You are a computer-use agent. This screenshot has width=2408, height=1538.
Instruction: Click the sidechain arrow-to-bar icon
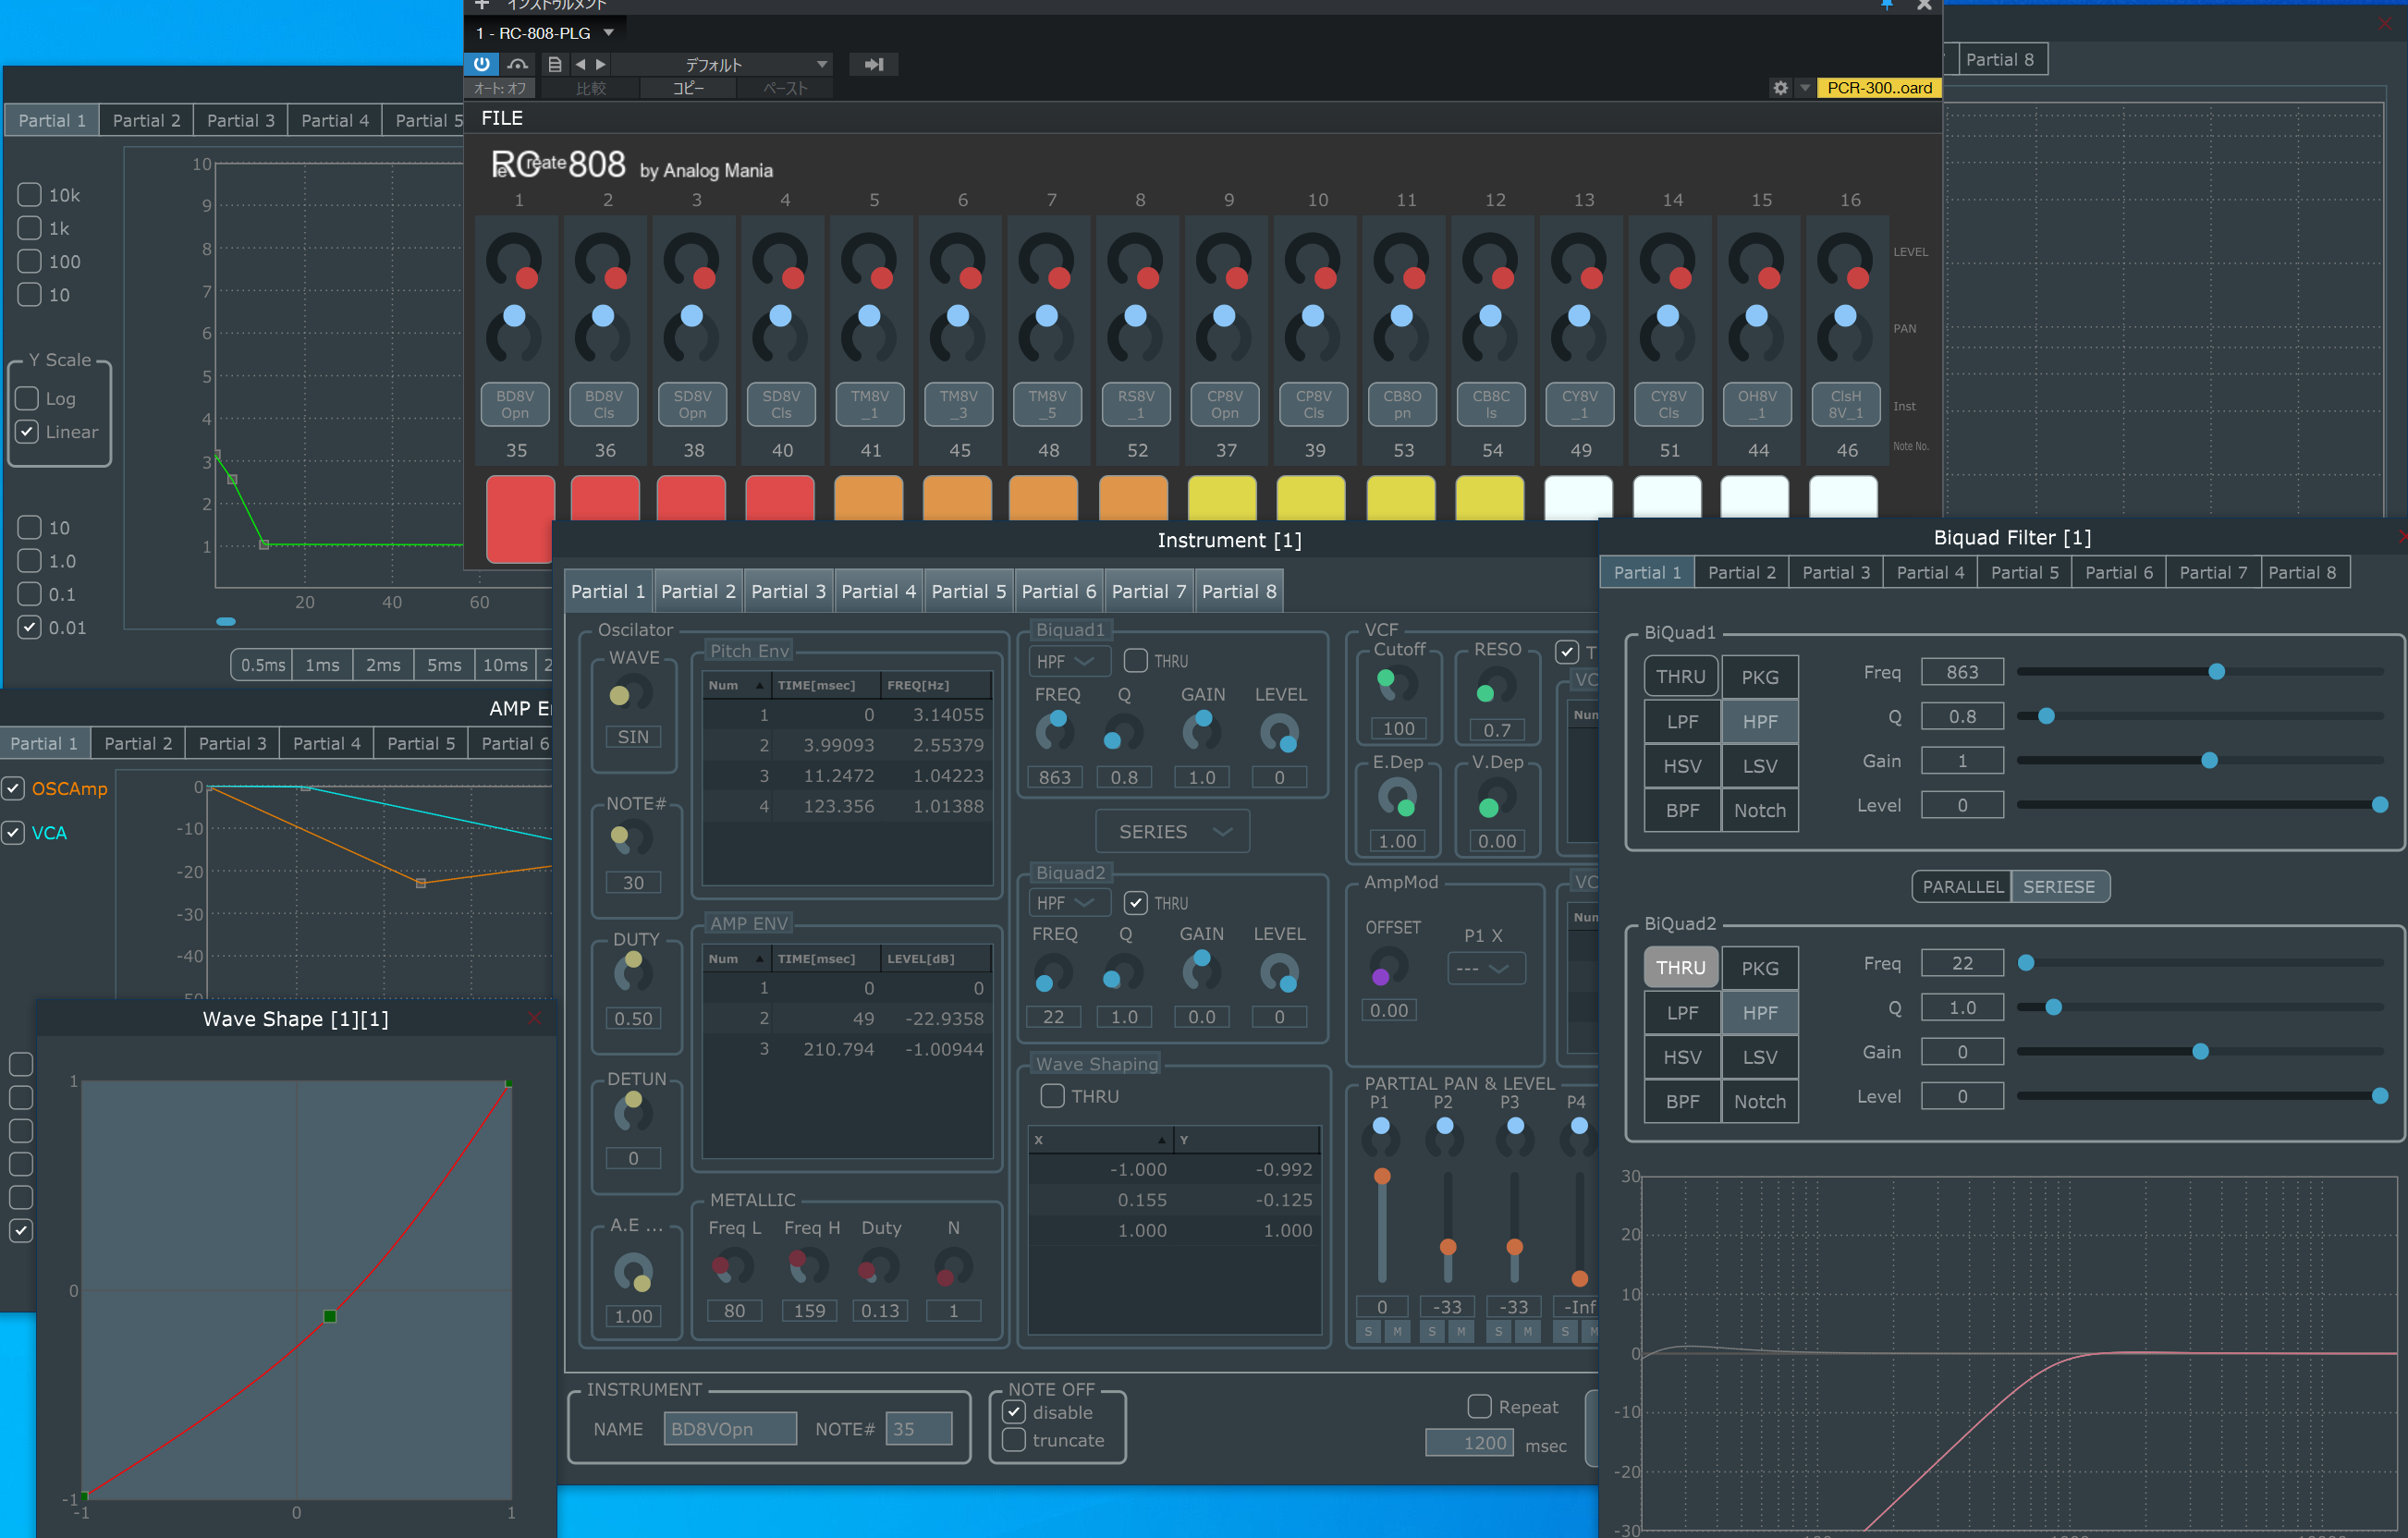873,64
